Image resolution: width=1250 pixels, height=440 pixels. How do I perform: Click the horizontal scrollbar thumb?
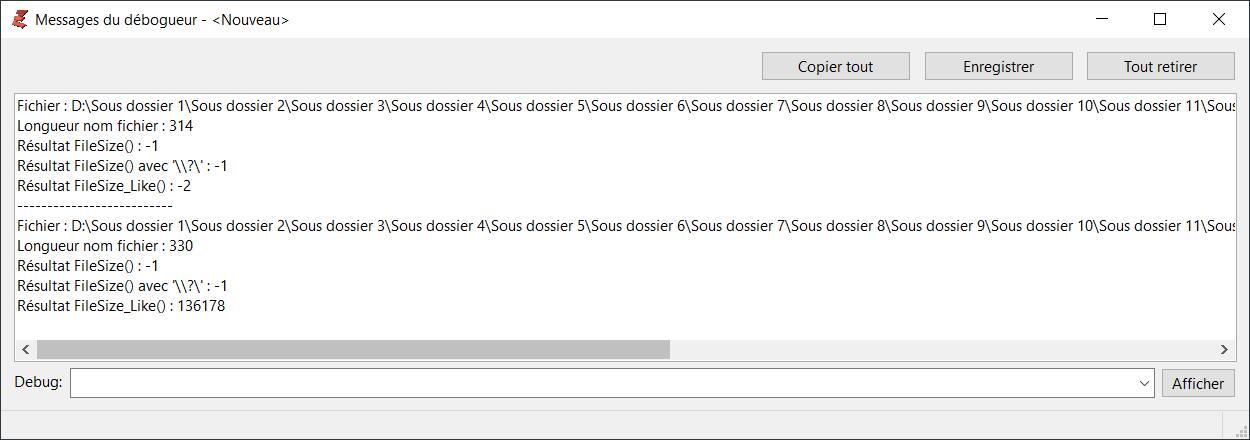353,349
